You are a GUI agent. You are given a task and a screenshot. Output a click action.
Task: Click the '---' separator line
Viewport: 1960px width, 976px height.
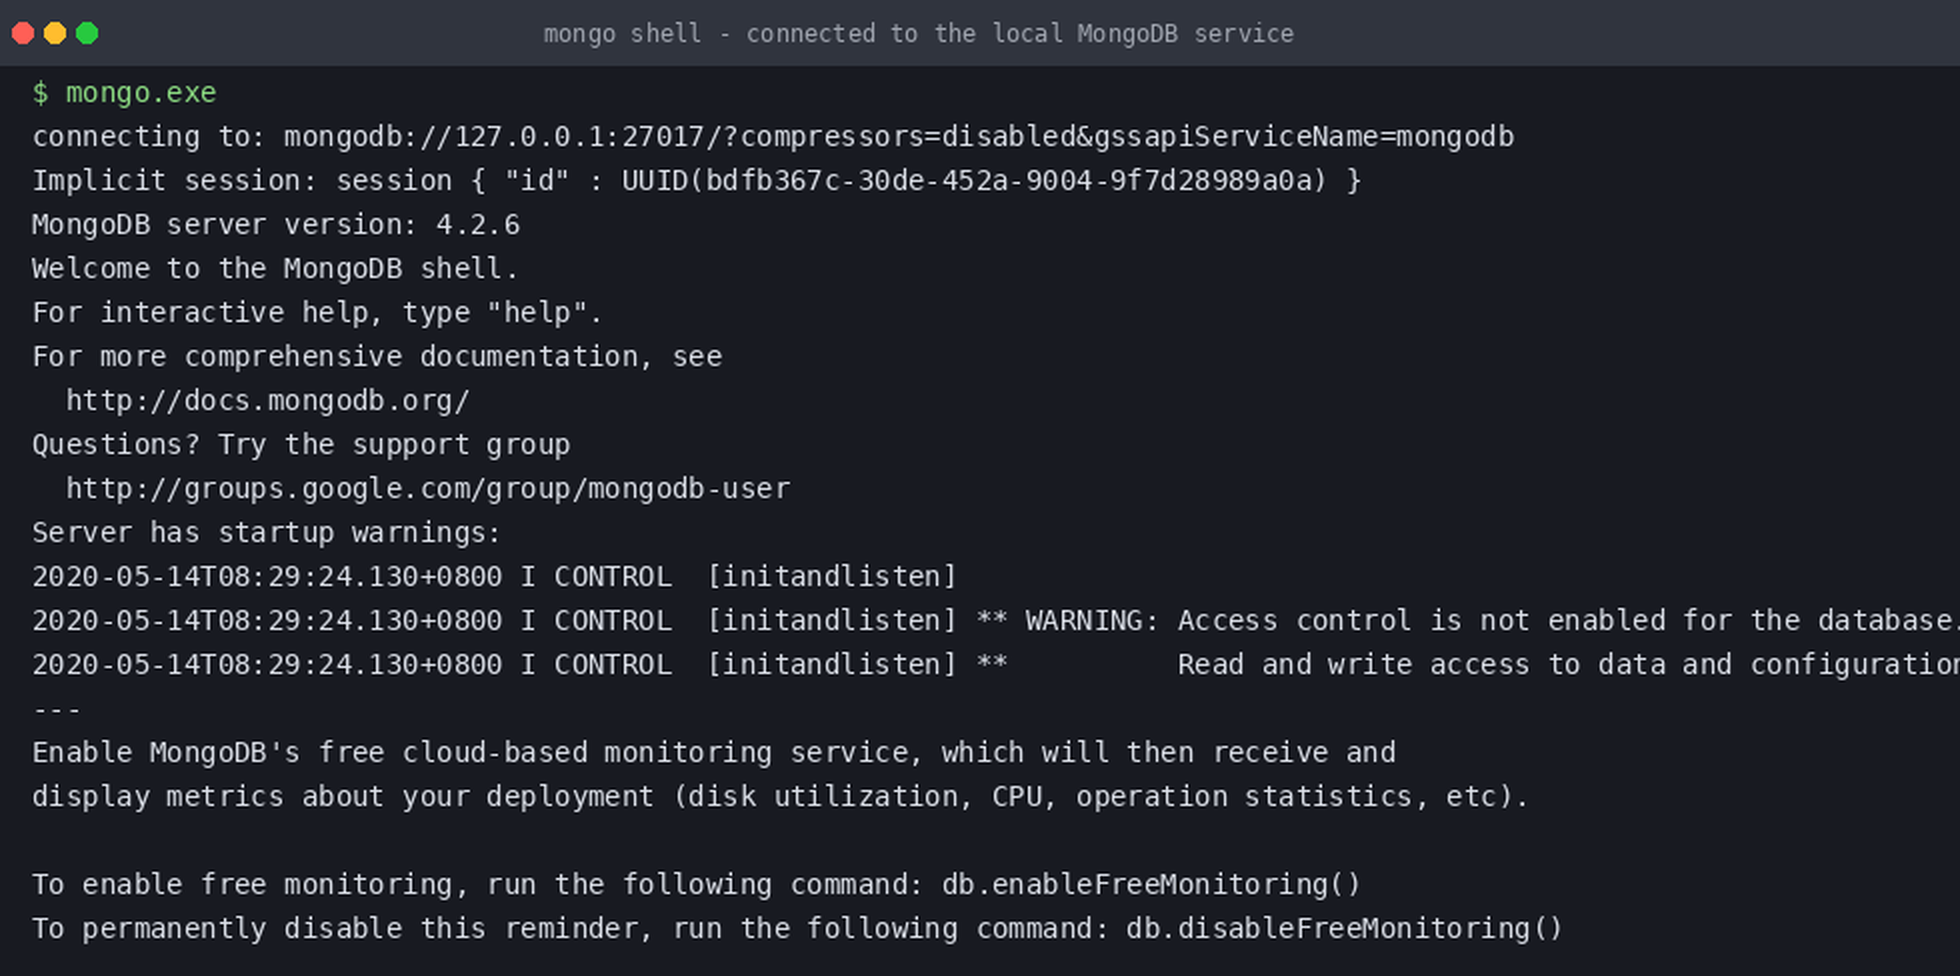[x=56, y=708]
